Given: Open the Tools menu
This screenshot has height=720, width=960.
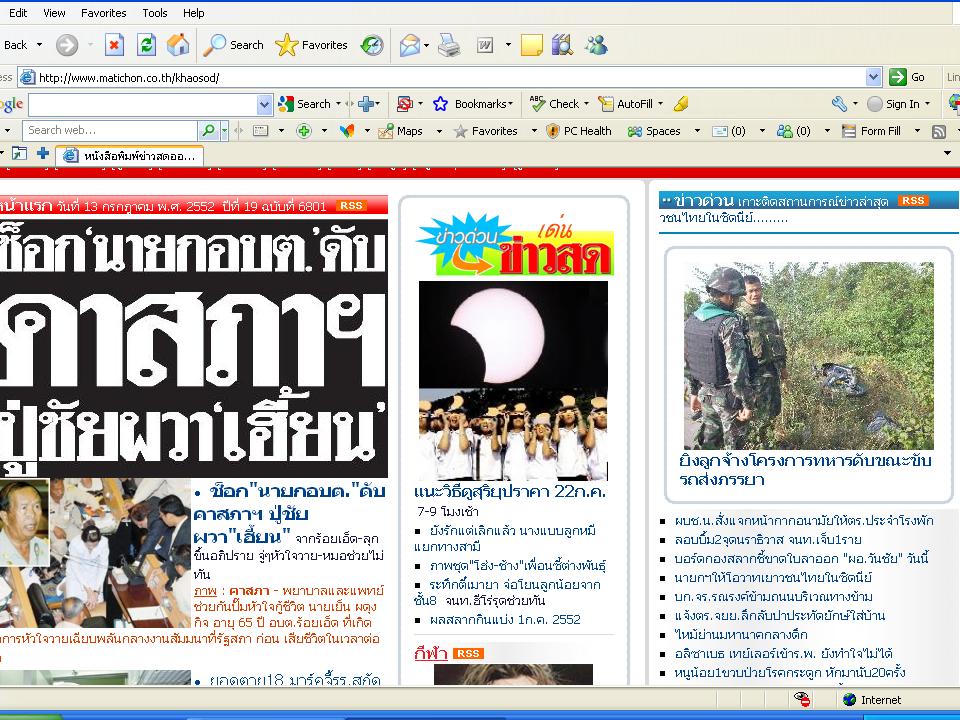Looking at the screenshot, I should coord(155,13).
